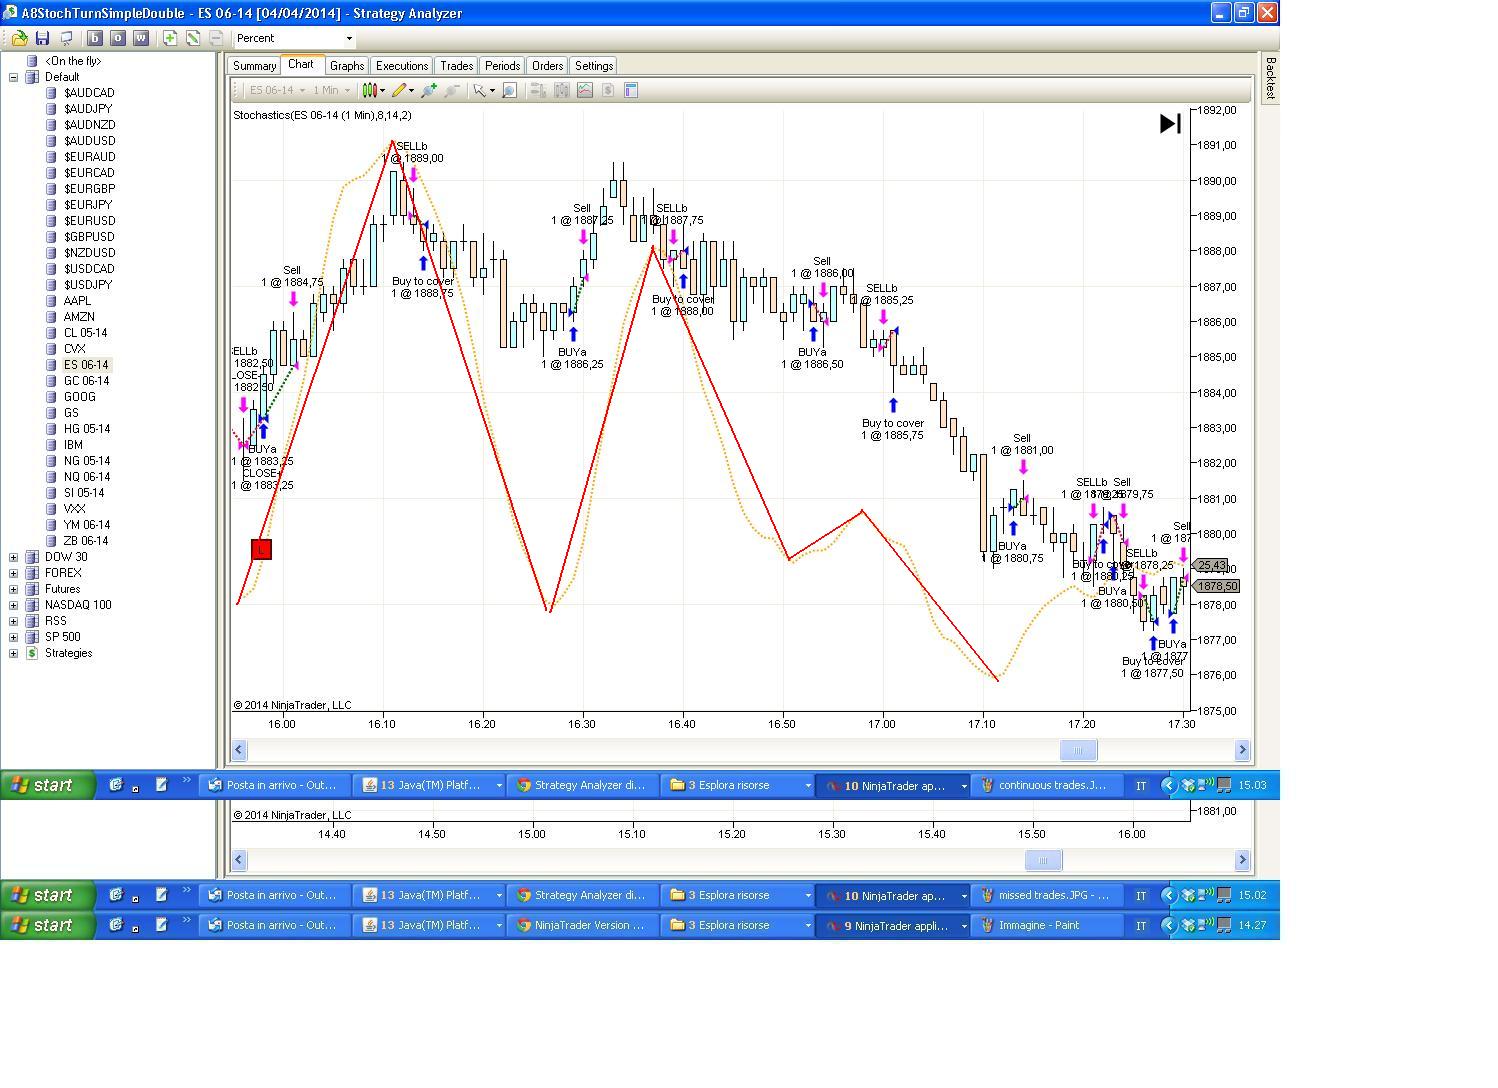Select the 'w' walk-forward mode button
Image resolution: width=1498 pixels, height=1088 pixels.
pyautogui.click(x=141, y=38)
